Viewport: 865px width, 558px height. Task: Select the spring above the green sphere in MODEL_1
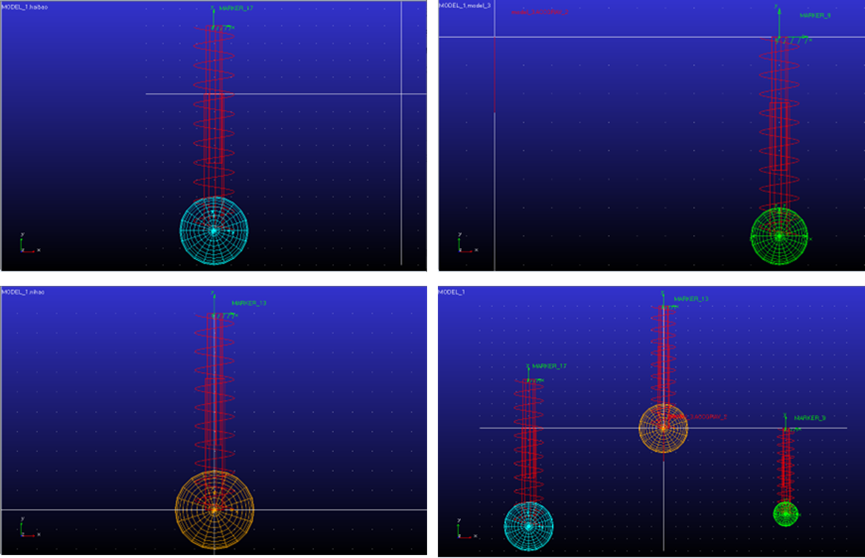(786, 466)
